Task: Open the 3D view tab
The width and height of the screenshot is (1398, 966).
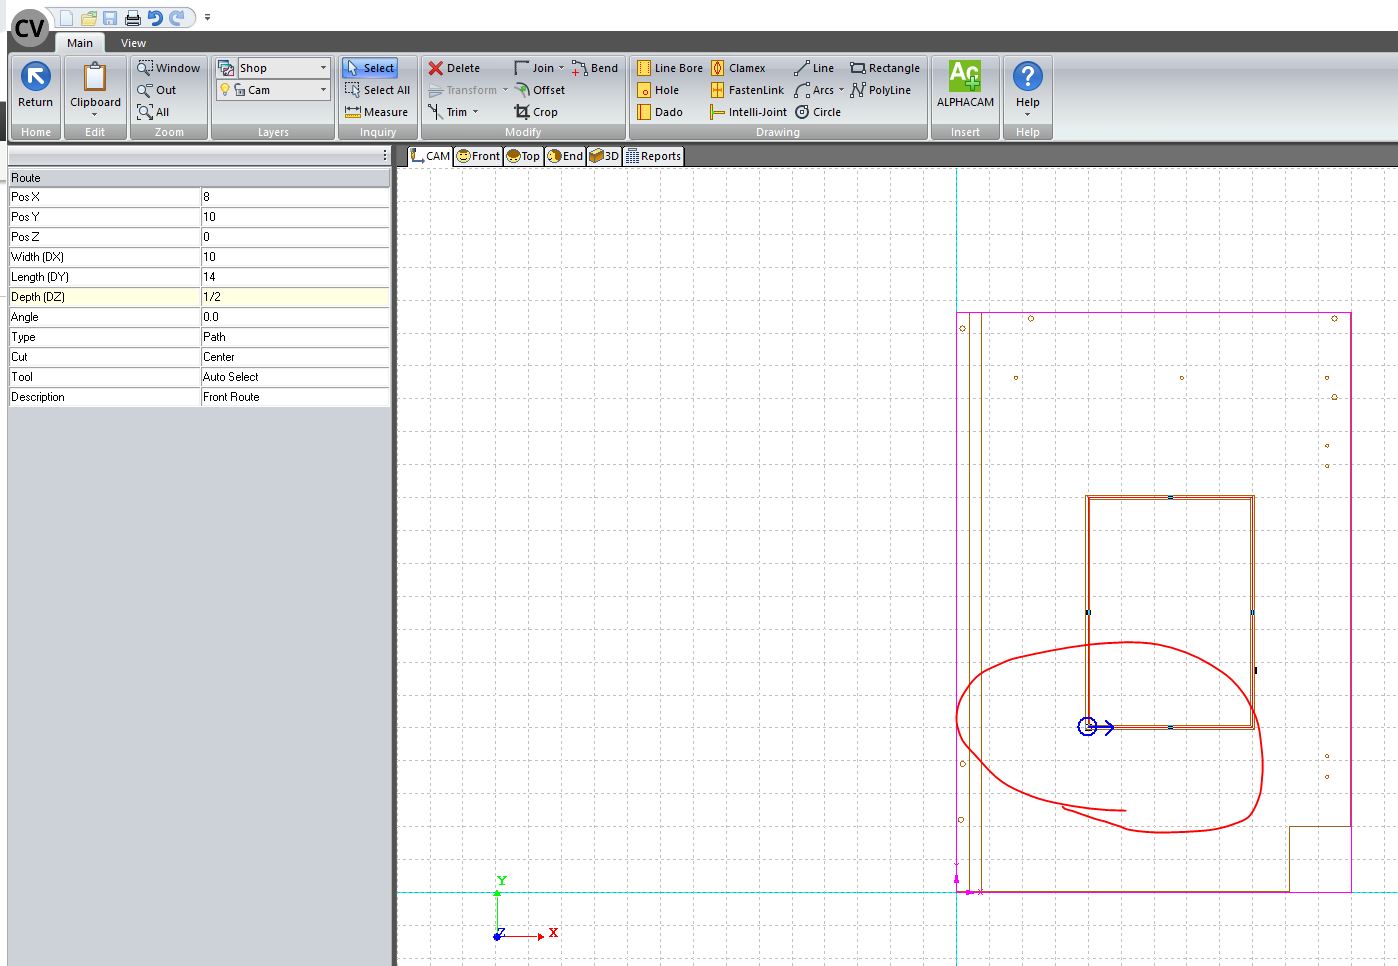Action: click(604, 156)
